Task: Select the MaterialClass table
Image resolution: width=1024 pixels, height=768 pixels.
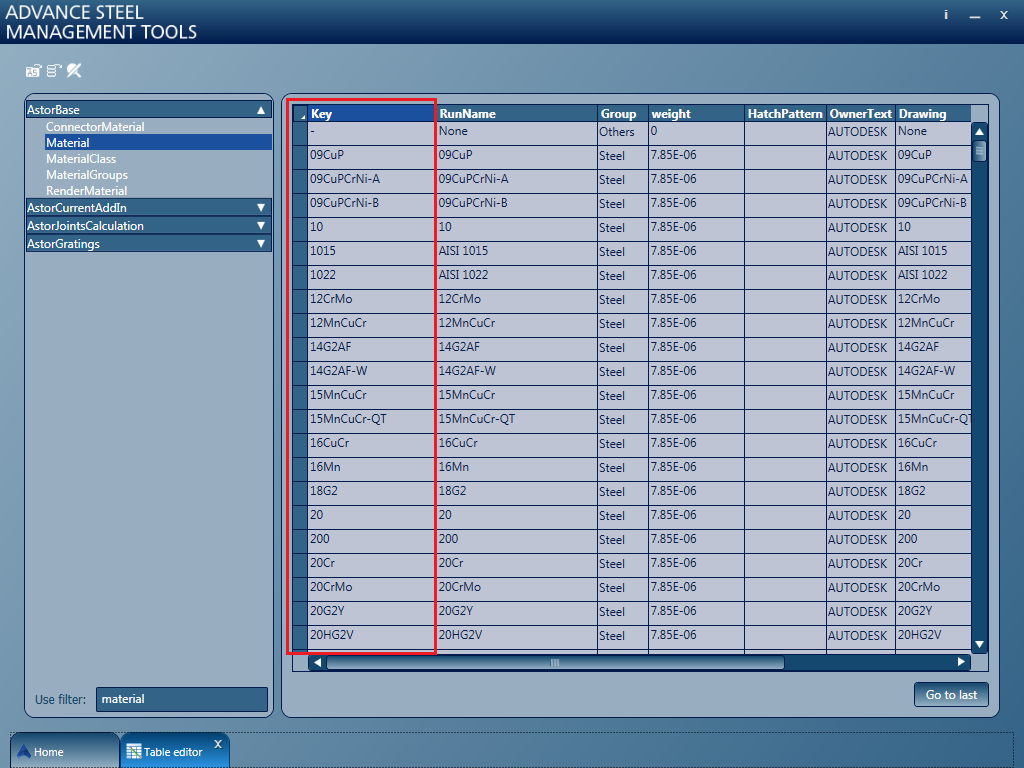Action: tap(81, 159)
